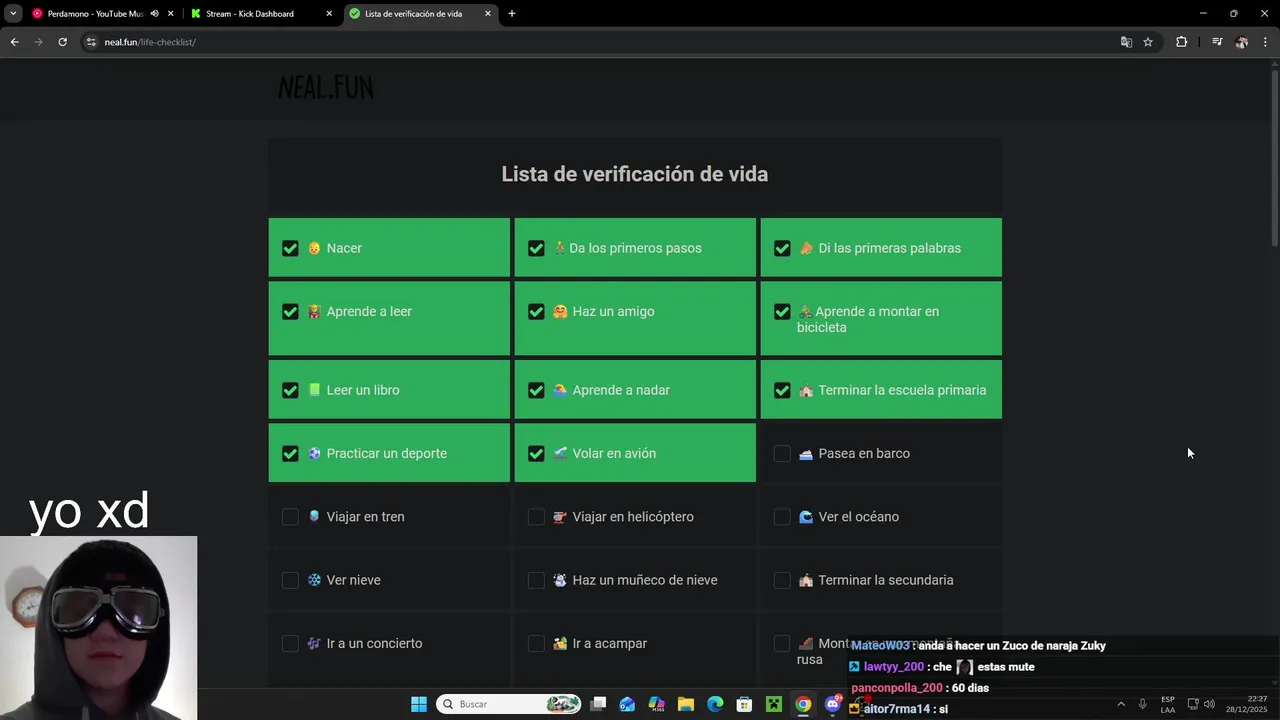Viewport: 1280px width, 720px height.
Task: Check Haz un muñeco de nieve
Action: (536, 580)
